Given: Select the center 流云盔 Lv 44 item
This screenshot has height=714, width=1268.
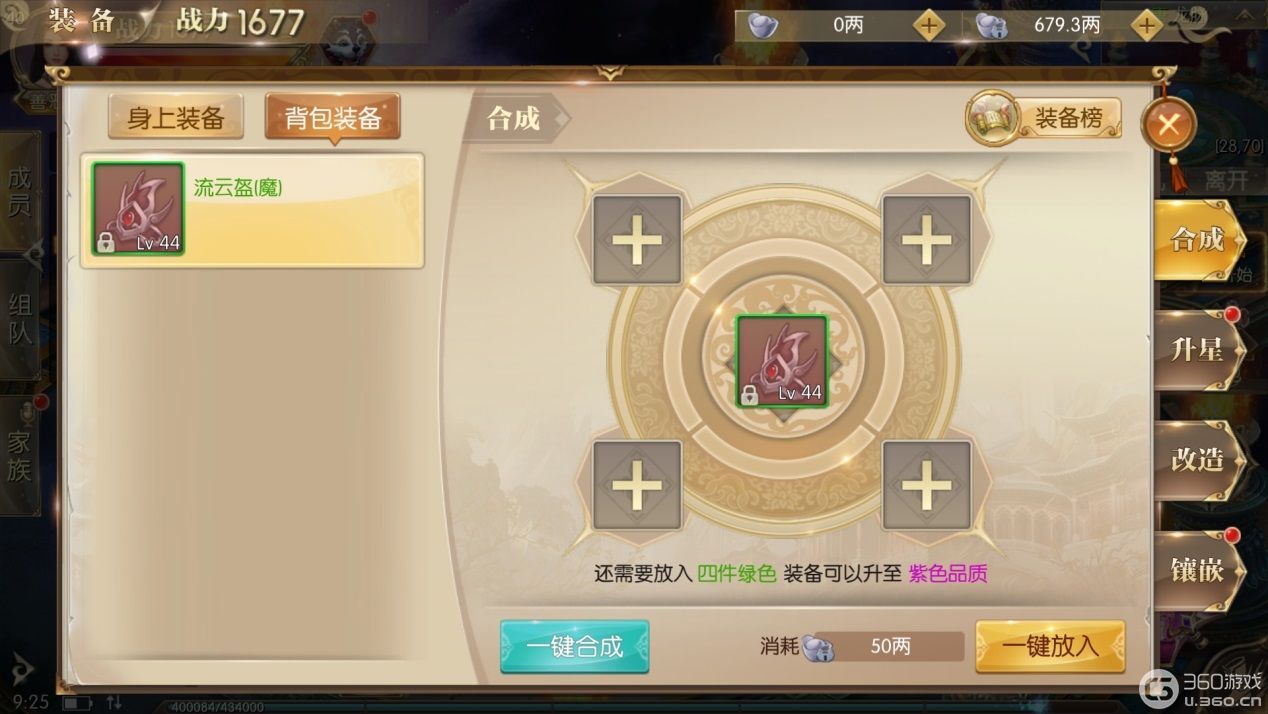Looking at the screenshot, I should [x=782, y=361].
